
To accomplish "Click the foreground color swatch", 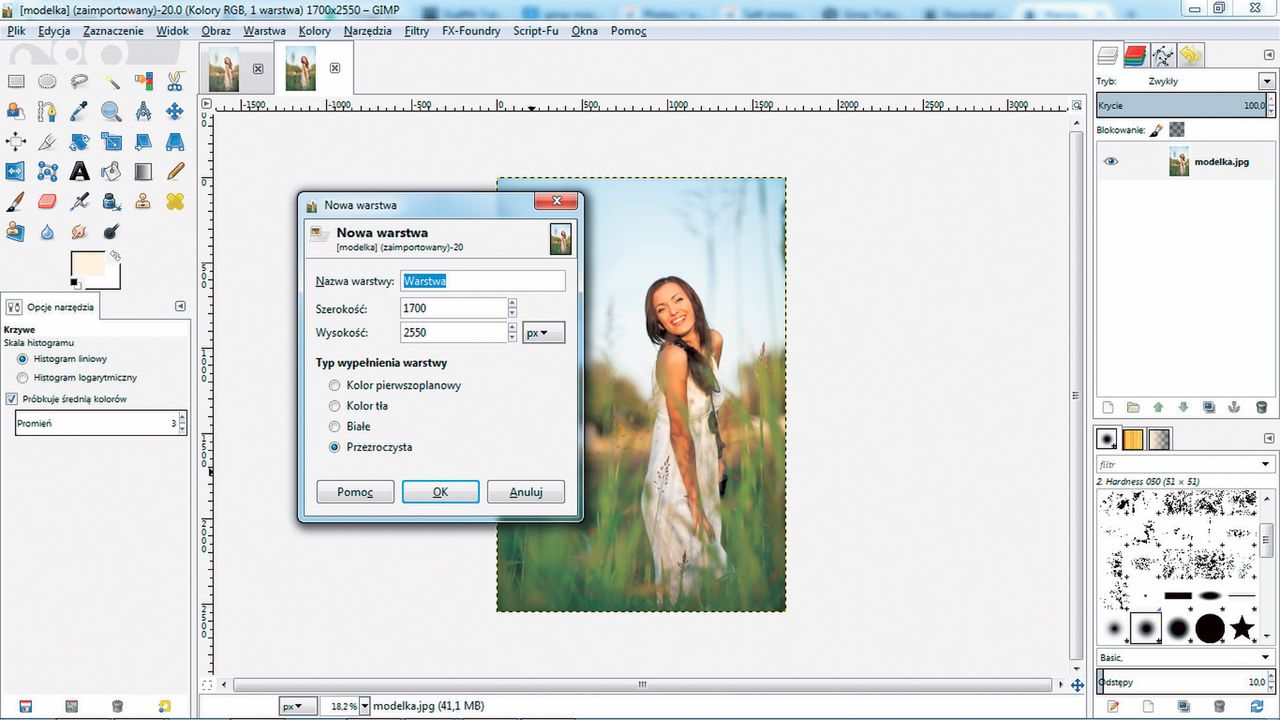I will [x=88, y=265].
